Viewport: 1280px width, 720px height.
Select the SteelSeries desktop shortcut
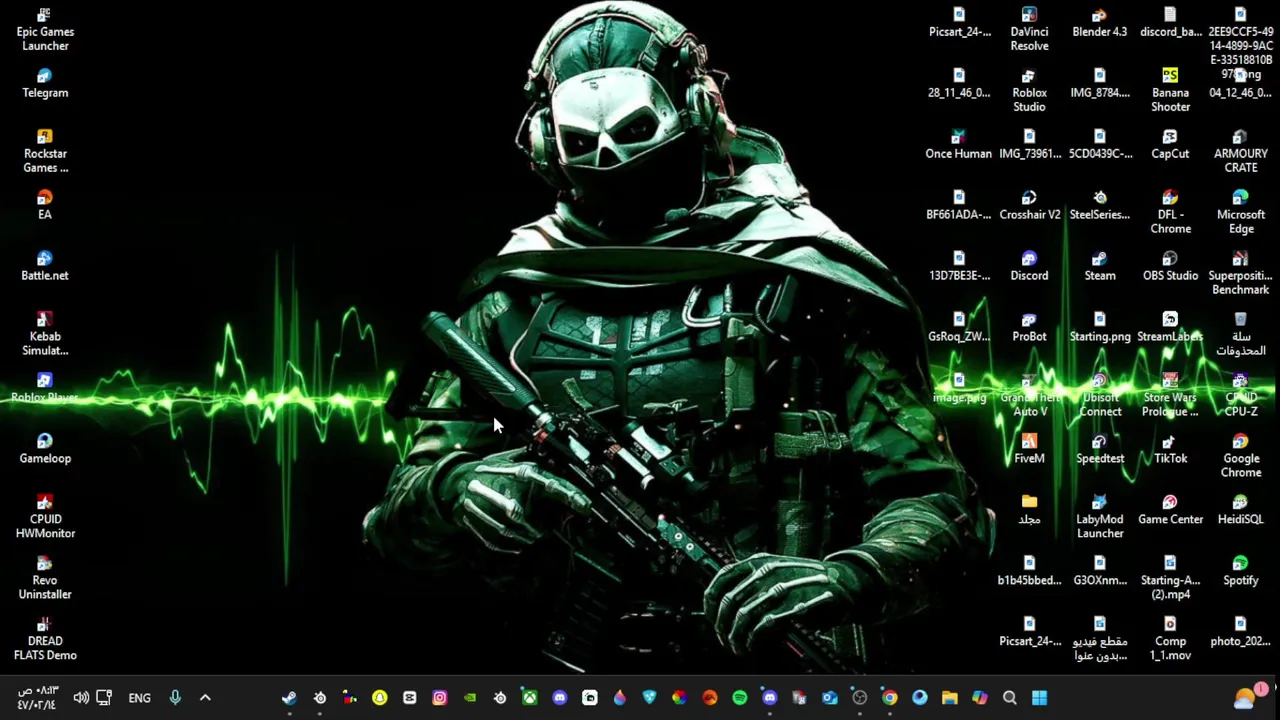[1100, 206]
